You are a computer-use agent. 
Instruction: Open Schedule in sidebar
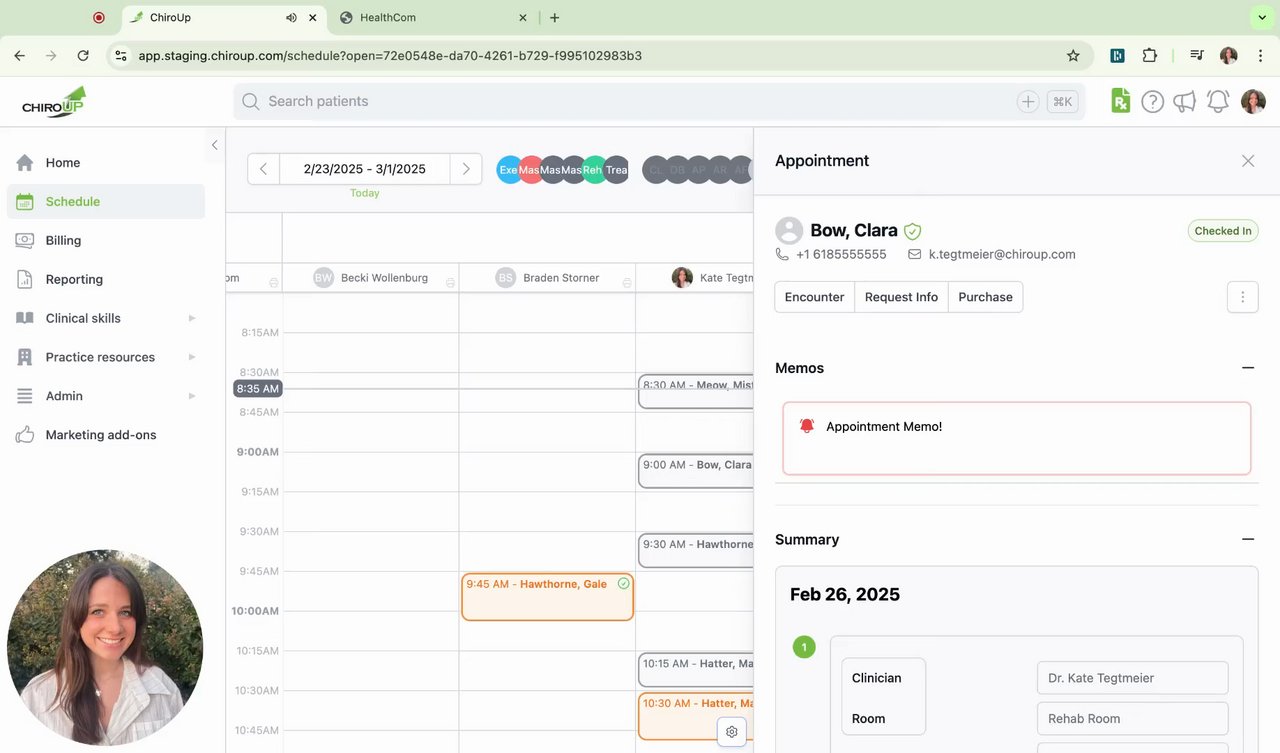[106, 201]
